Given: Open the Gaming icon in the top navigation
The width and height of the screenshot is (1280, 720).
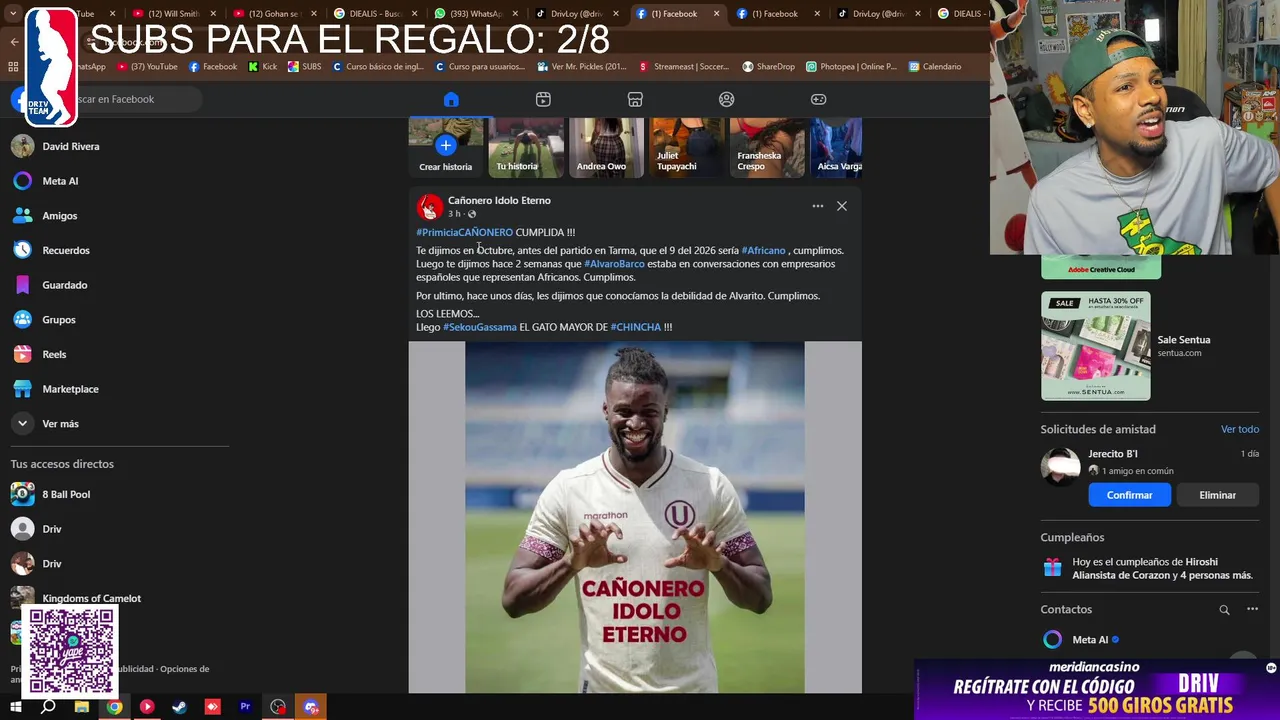Looking at the screenshot, I should [x=818, y=99].
